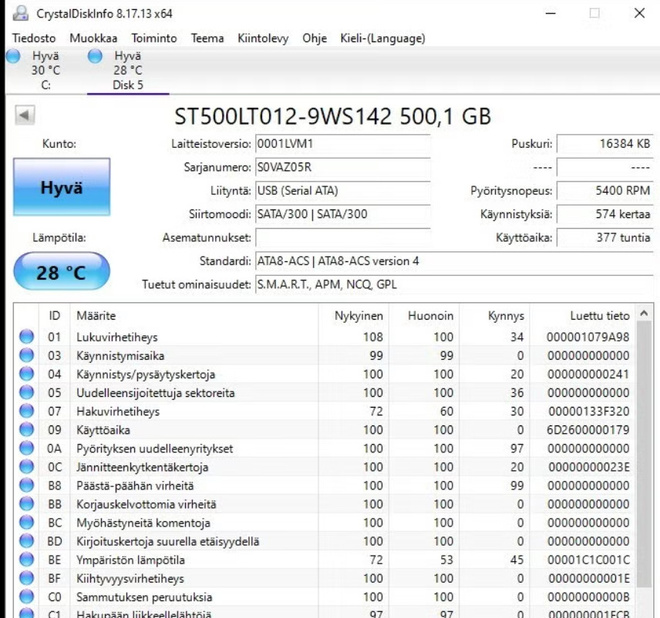Click status orb for Käynnistys/pysäytyskertoja row

pyautogui.click(x=27, y=374)
